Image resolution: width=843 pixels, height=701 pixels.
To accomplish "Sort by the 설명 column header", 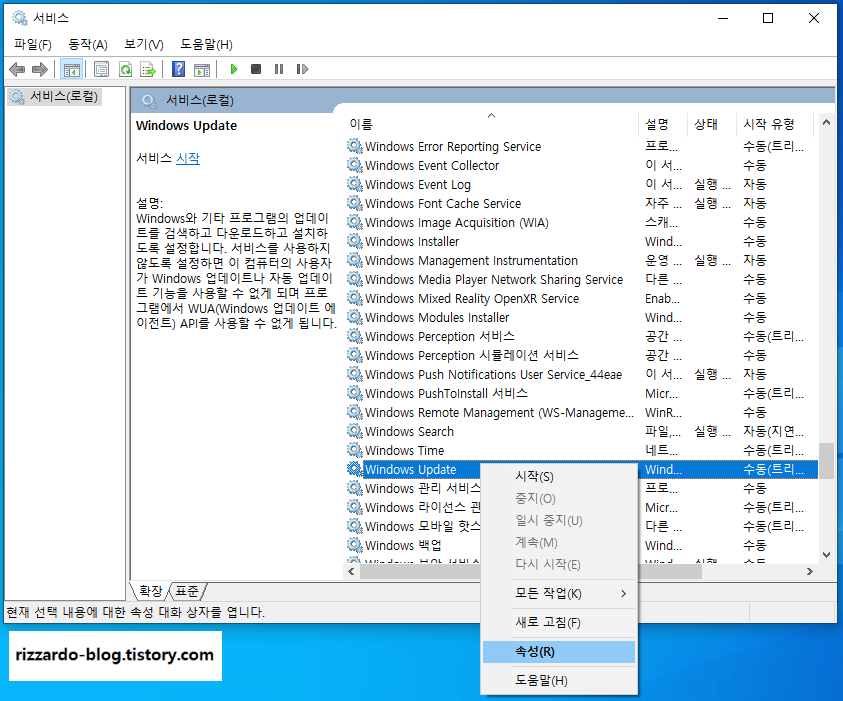I will click(663, 124).
